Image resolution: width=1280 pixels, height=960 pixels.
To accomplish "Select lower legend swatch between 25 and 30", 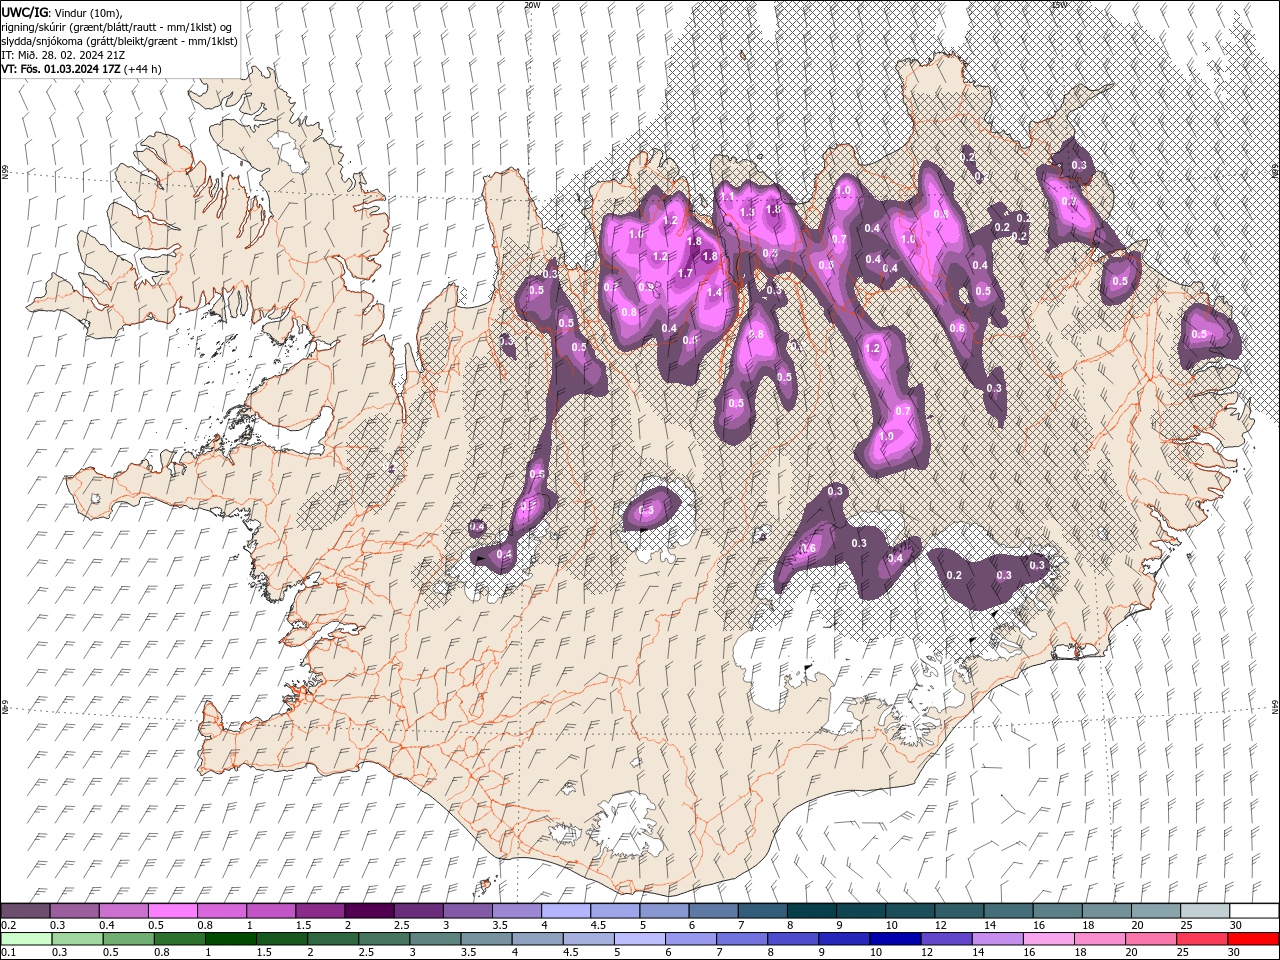I will tap(1203, 939).
